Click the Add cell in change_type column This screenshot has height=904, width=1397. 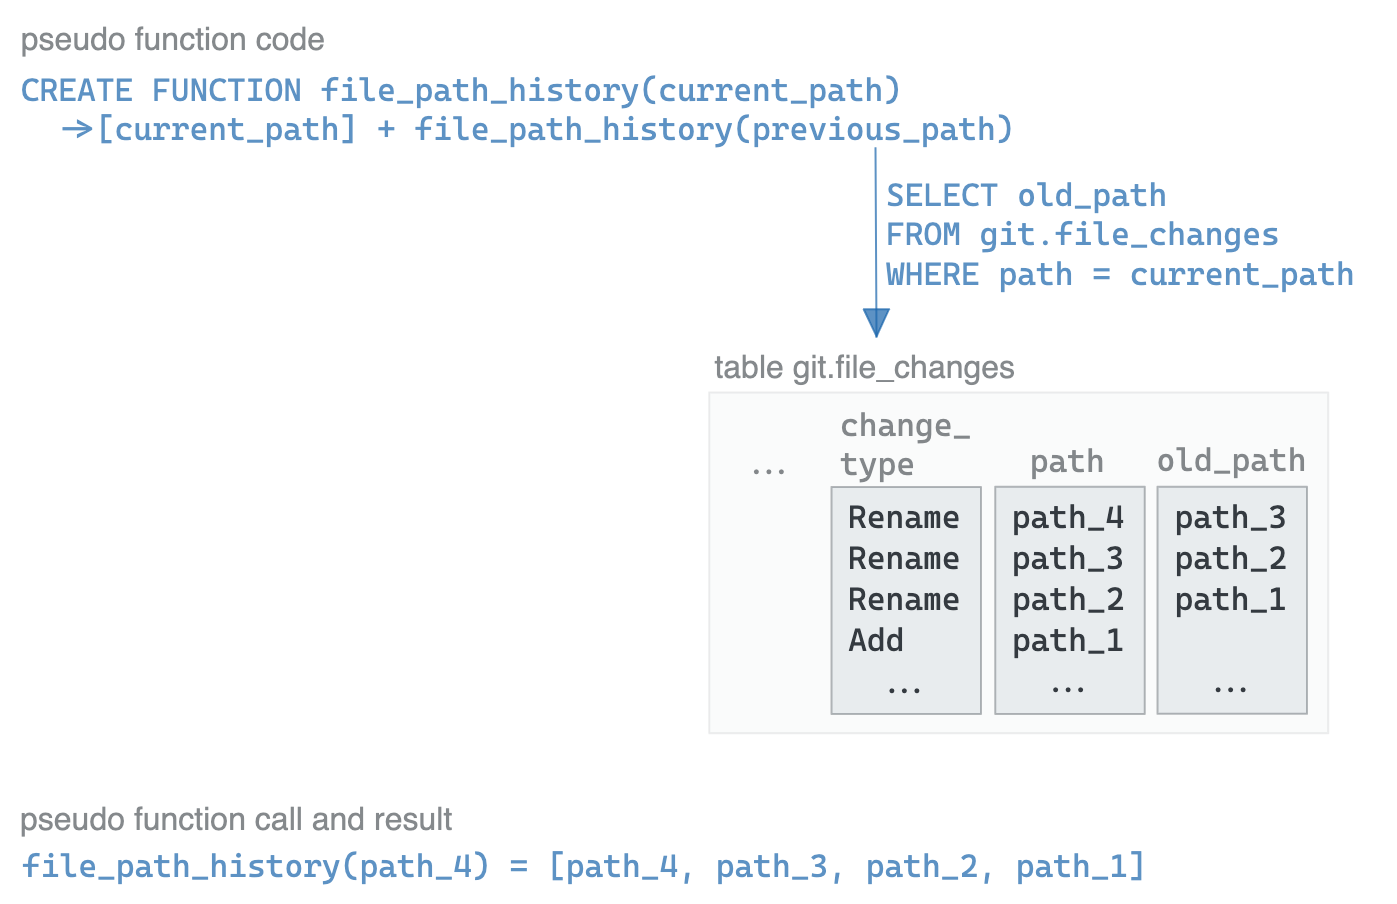click(x=875, y=641)
